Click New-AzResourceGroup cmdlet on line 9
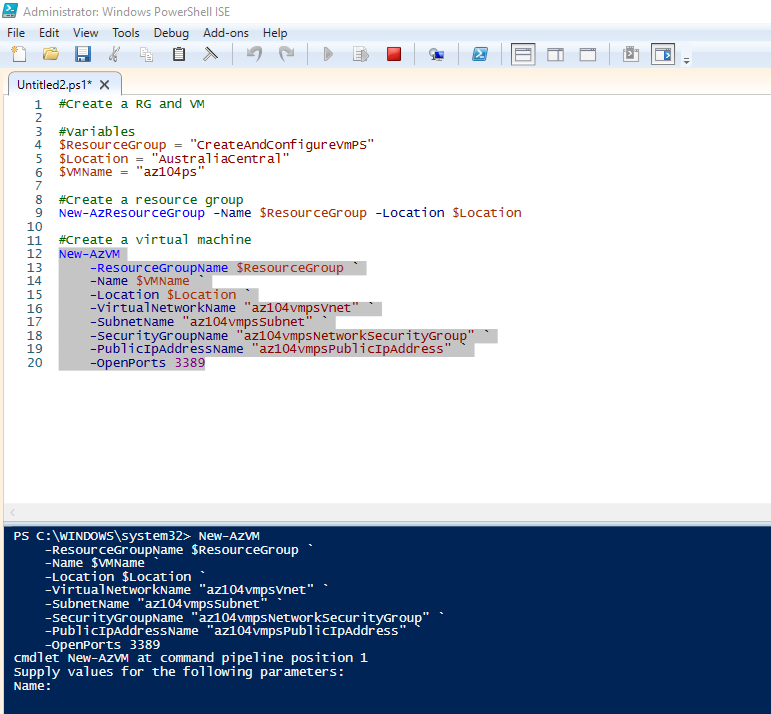The height and width of the screenshot is (714, 771). tap(132, 213)
